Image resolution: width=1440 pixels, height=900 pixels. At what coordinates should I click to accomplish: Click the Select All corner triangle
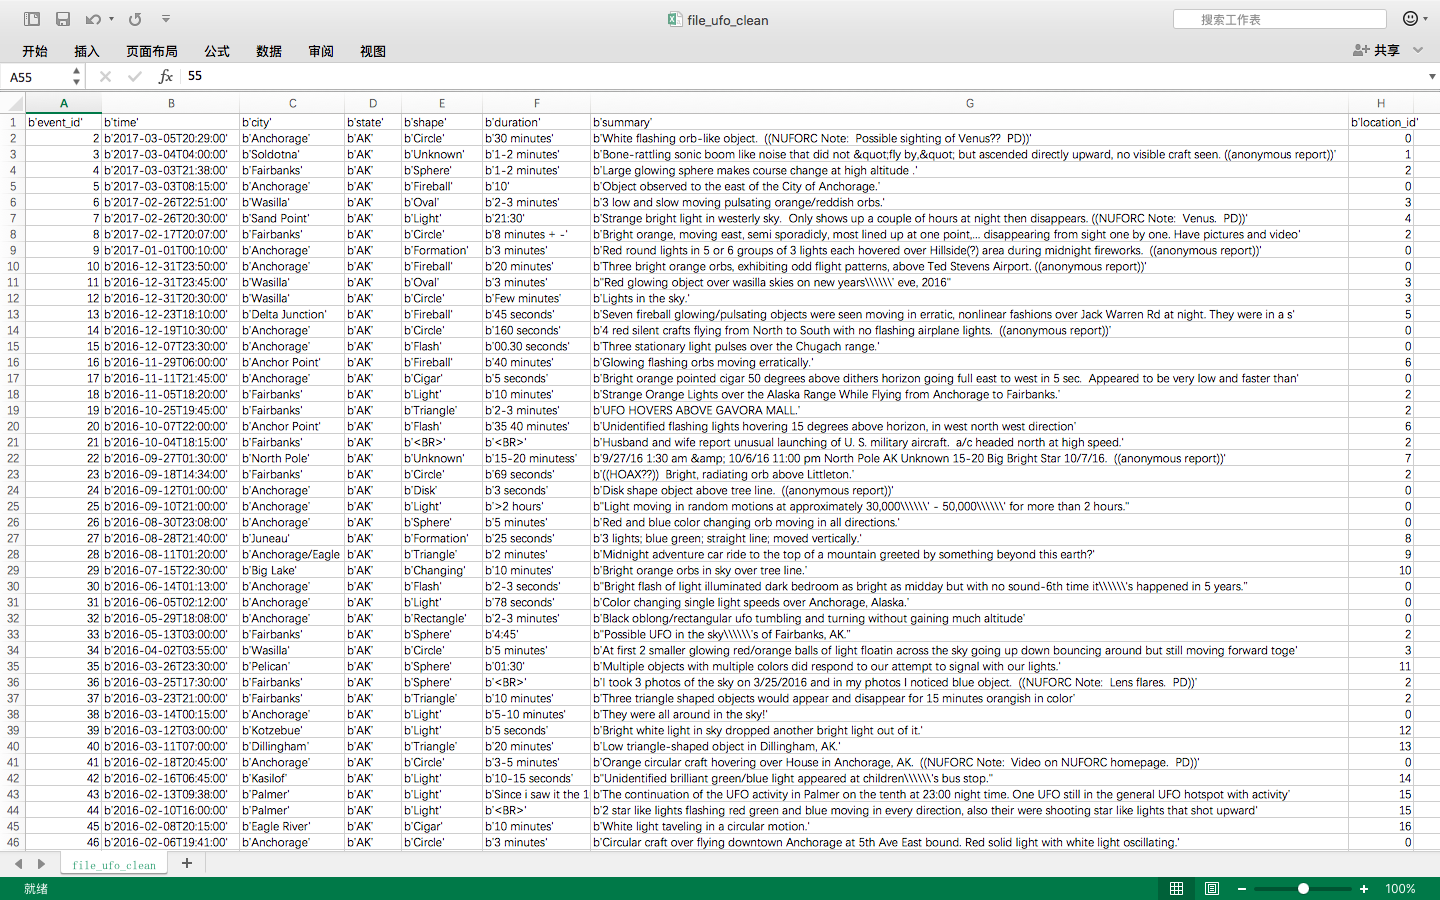pyautogui.click(x=13, y=103)
